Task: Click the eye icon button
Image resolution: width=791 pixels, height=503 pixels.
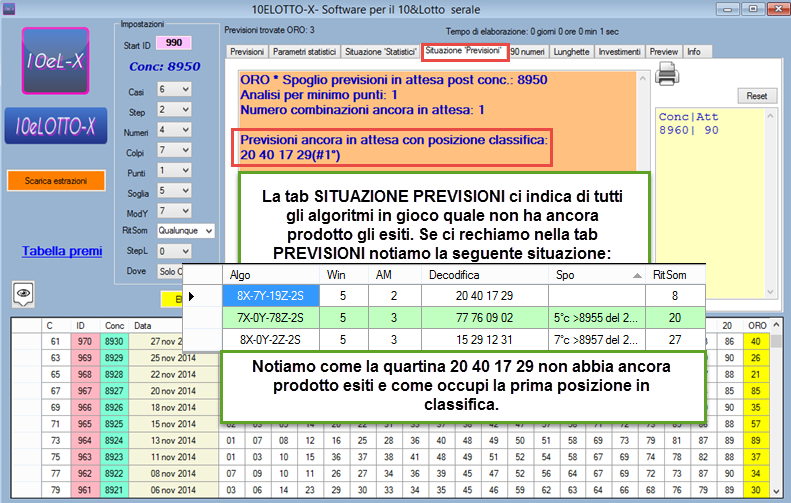Action: point(23,294)
